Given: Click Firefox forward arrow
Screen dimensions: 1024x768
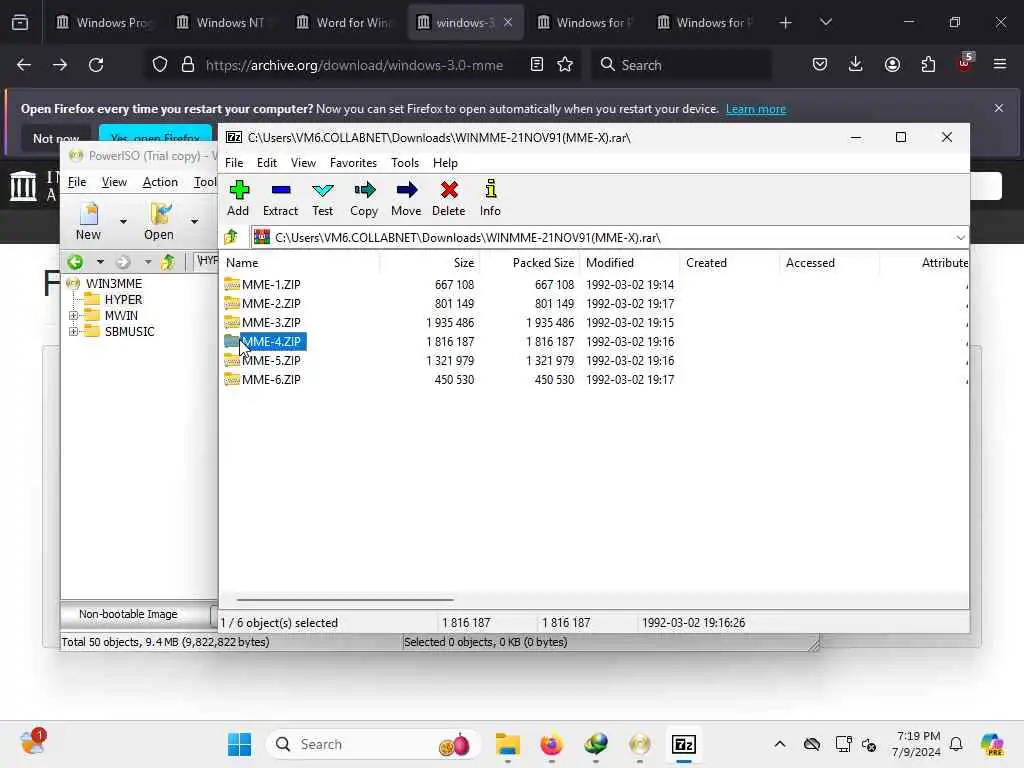Looking at the screenshot, I should pyautogui.click(x=60, y=65).
